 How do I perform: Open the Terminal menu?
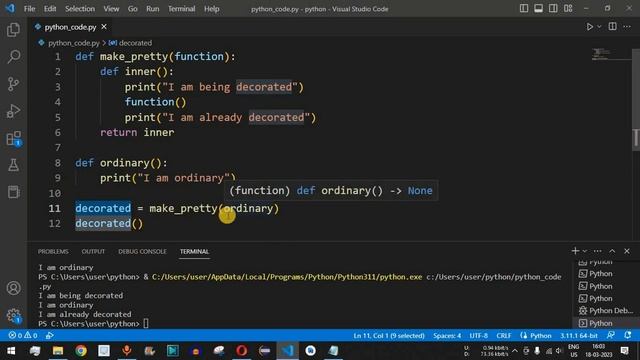181,9
